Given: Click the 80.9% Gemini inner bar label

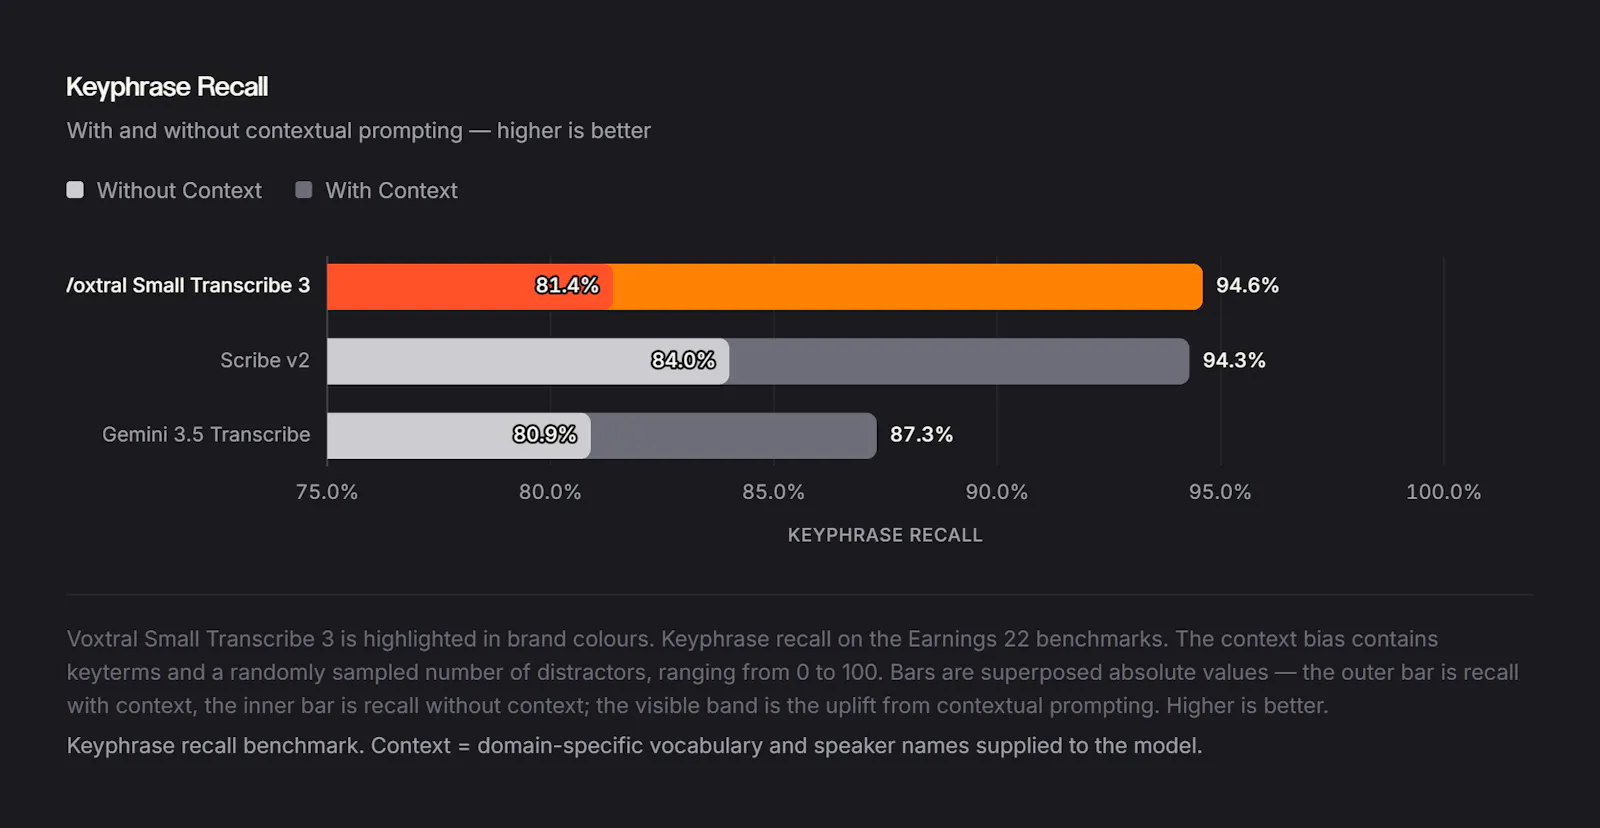Looking at the screenshot, I should [x=545, y=434].
